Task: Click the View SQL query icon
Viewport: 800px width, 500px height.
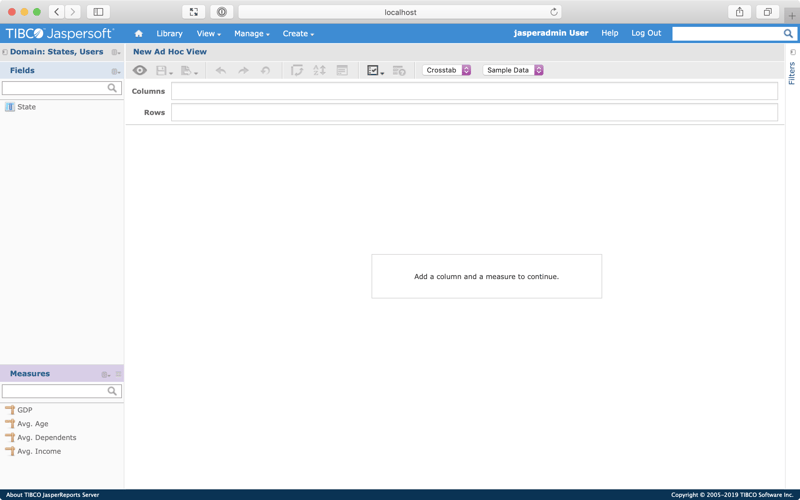Action: 399,70
